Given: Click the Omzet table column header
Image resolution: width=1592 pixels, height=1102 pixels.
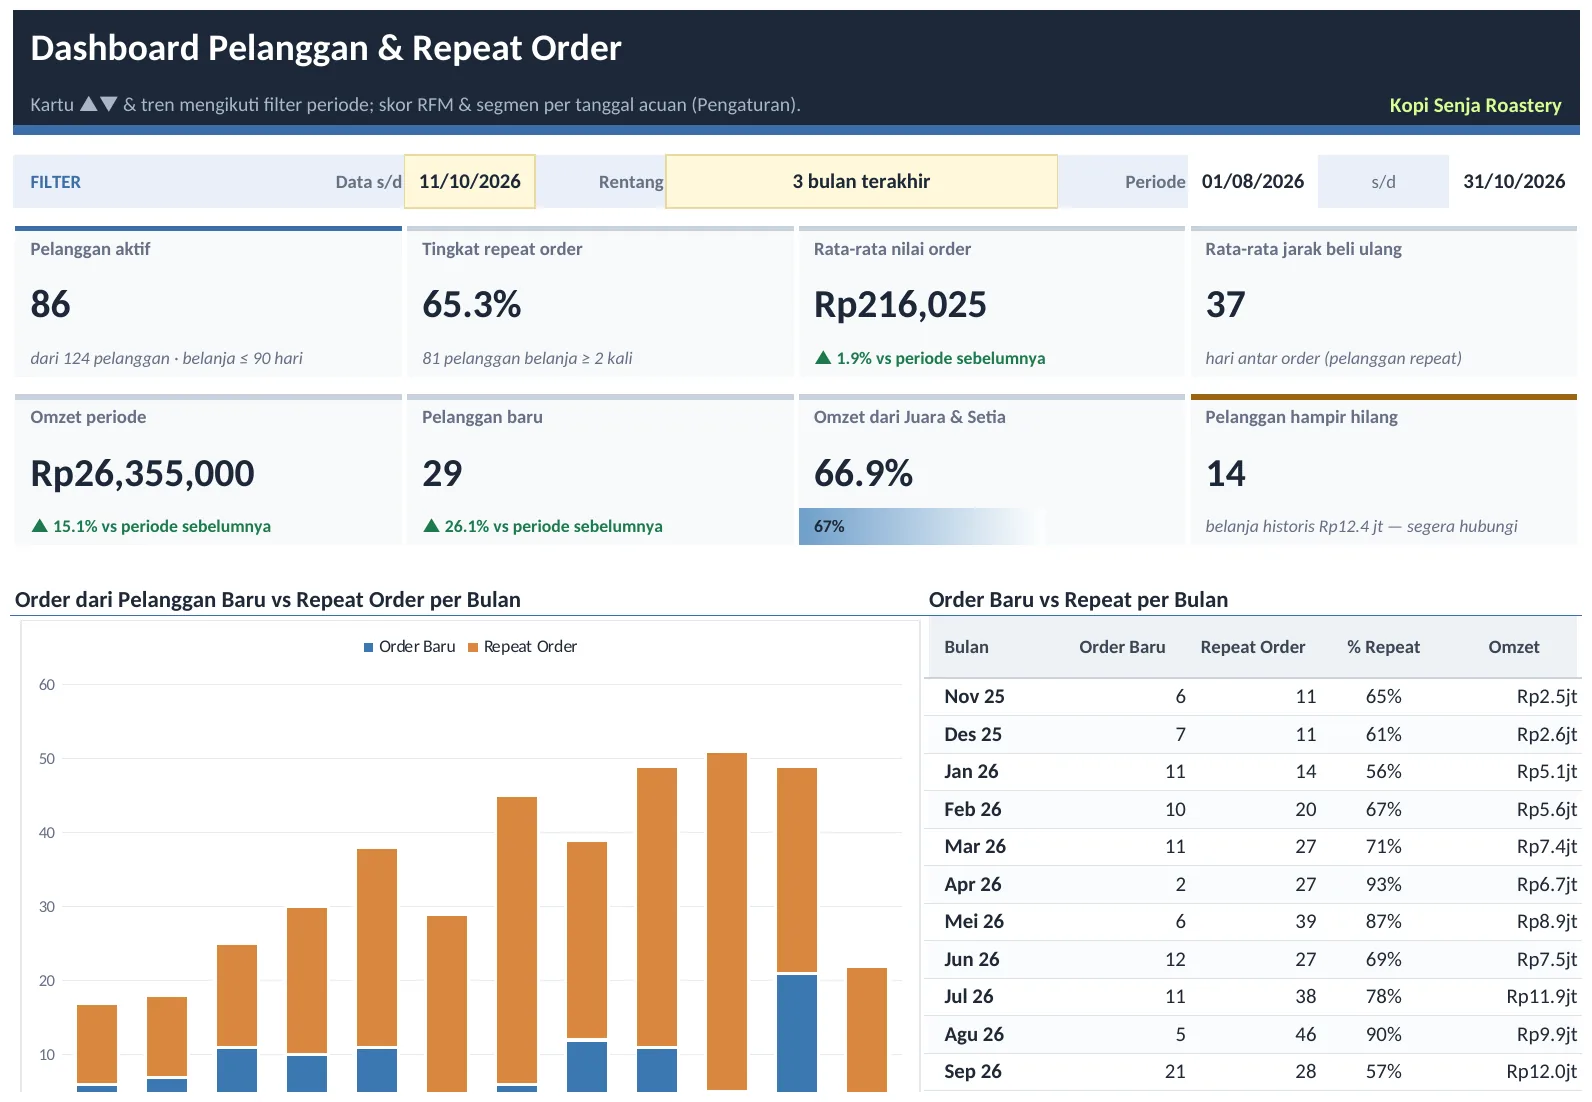Looking at the screenshot, I should click(x=1514, y=647).
